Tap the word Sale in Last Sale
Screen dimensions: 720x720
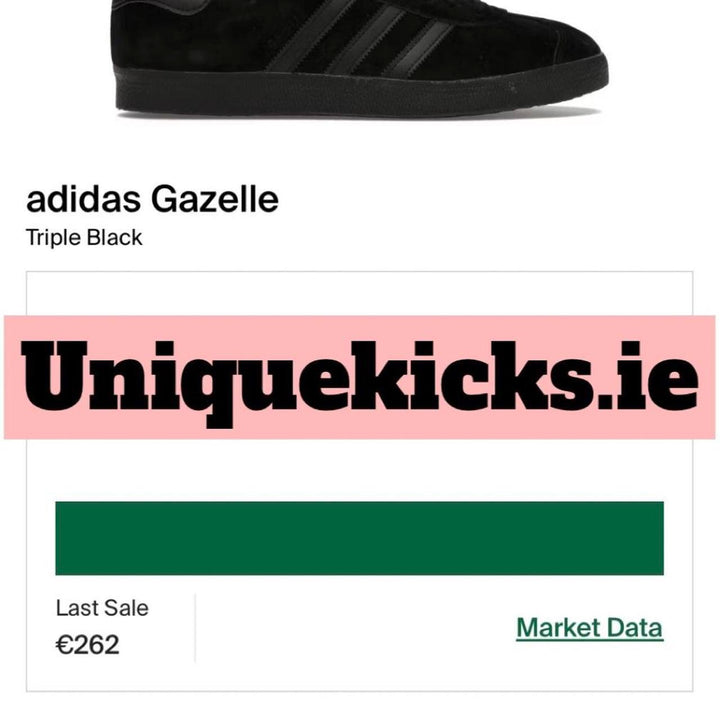126,608
